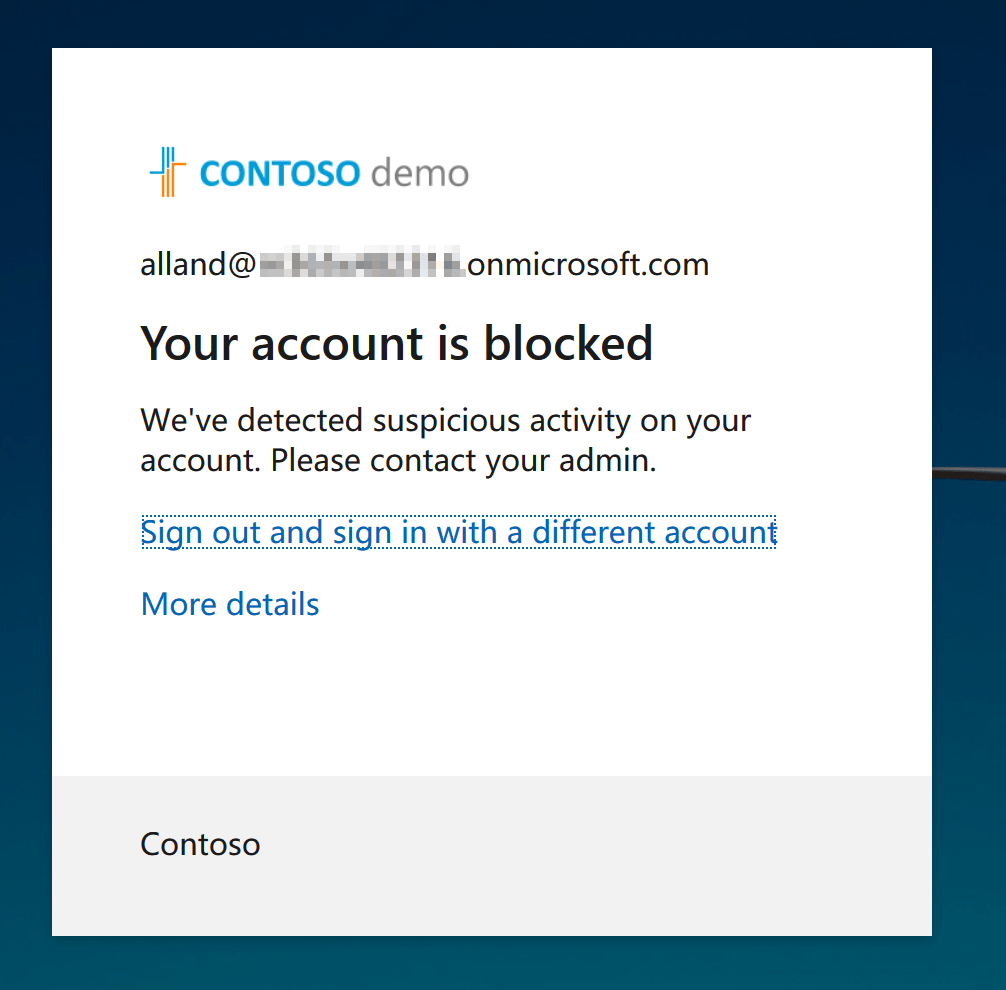This screenshot has height=990, width=1006.
Task: Click the onmicrosoft.com domain text
Action: coord(588,264)
